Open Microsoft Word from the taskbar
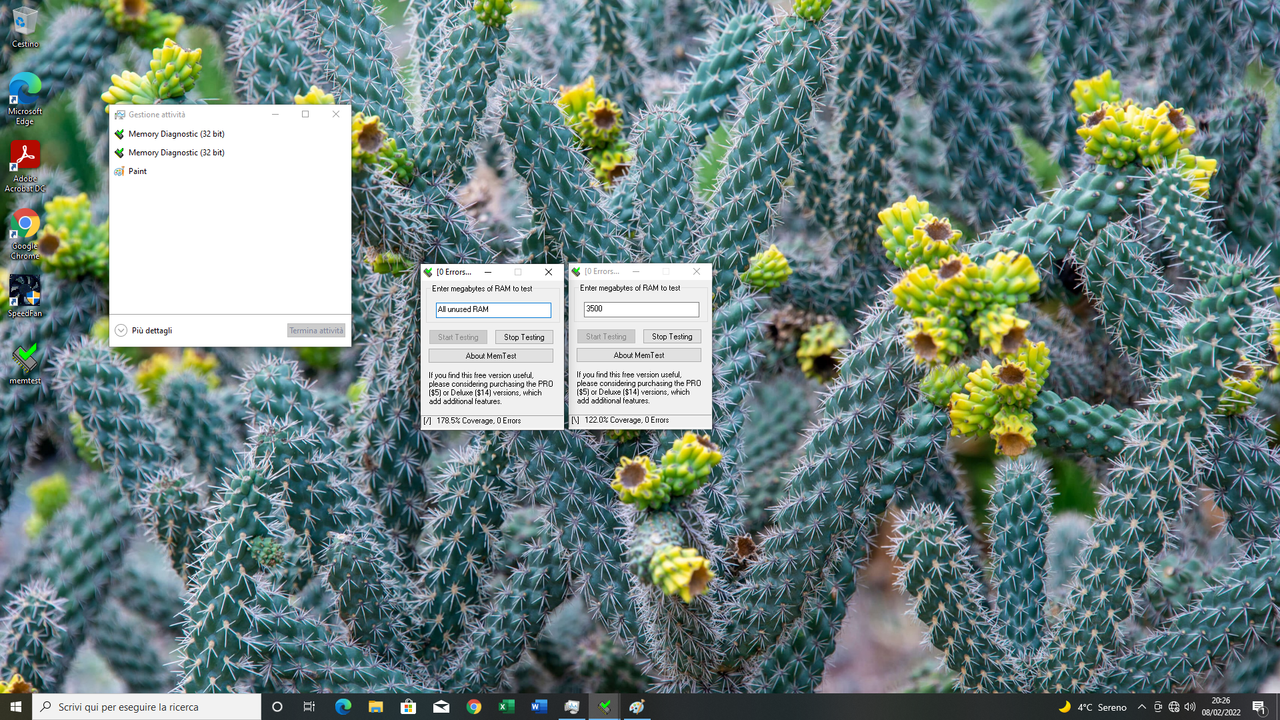The width and height of the screenshot is (1280, 720). tap(539, 706)
